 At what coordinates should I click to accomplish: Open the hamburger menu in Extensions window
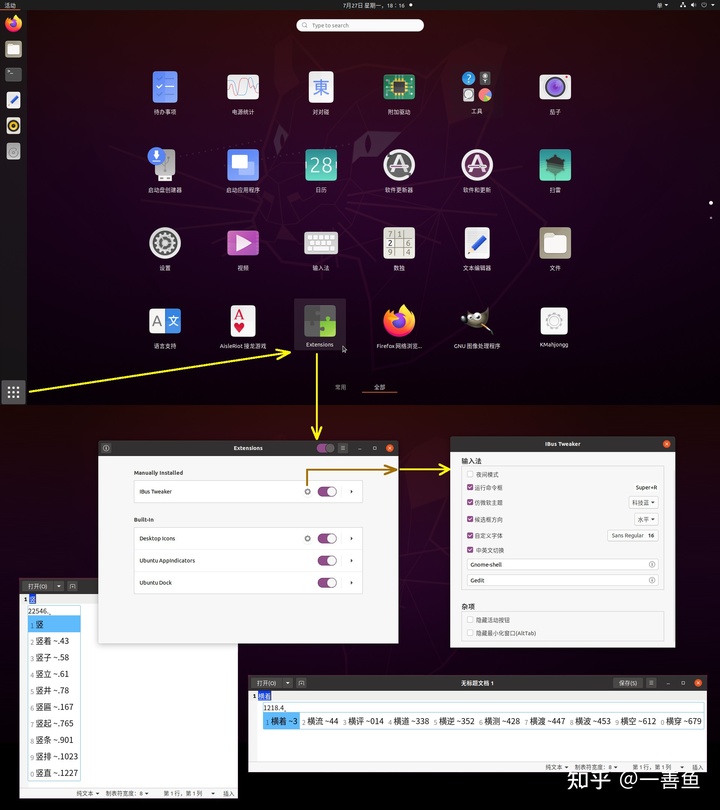click(x=343, y=448)
